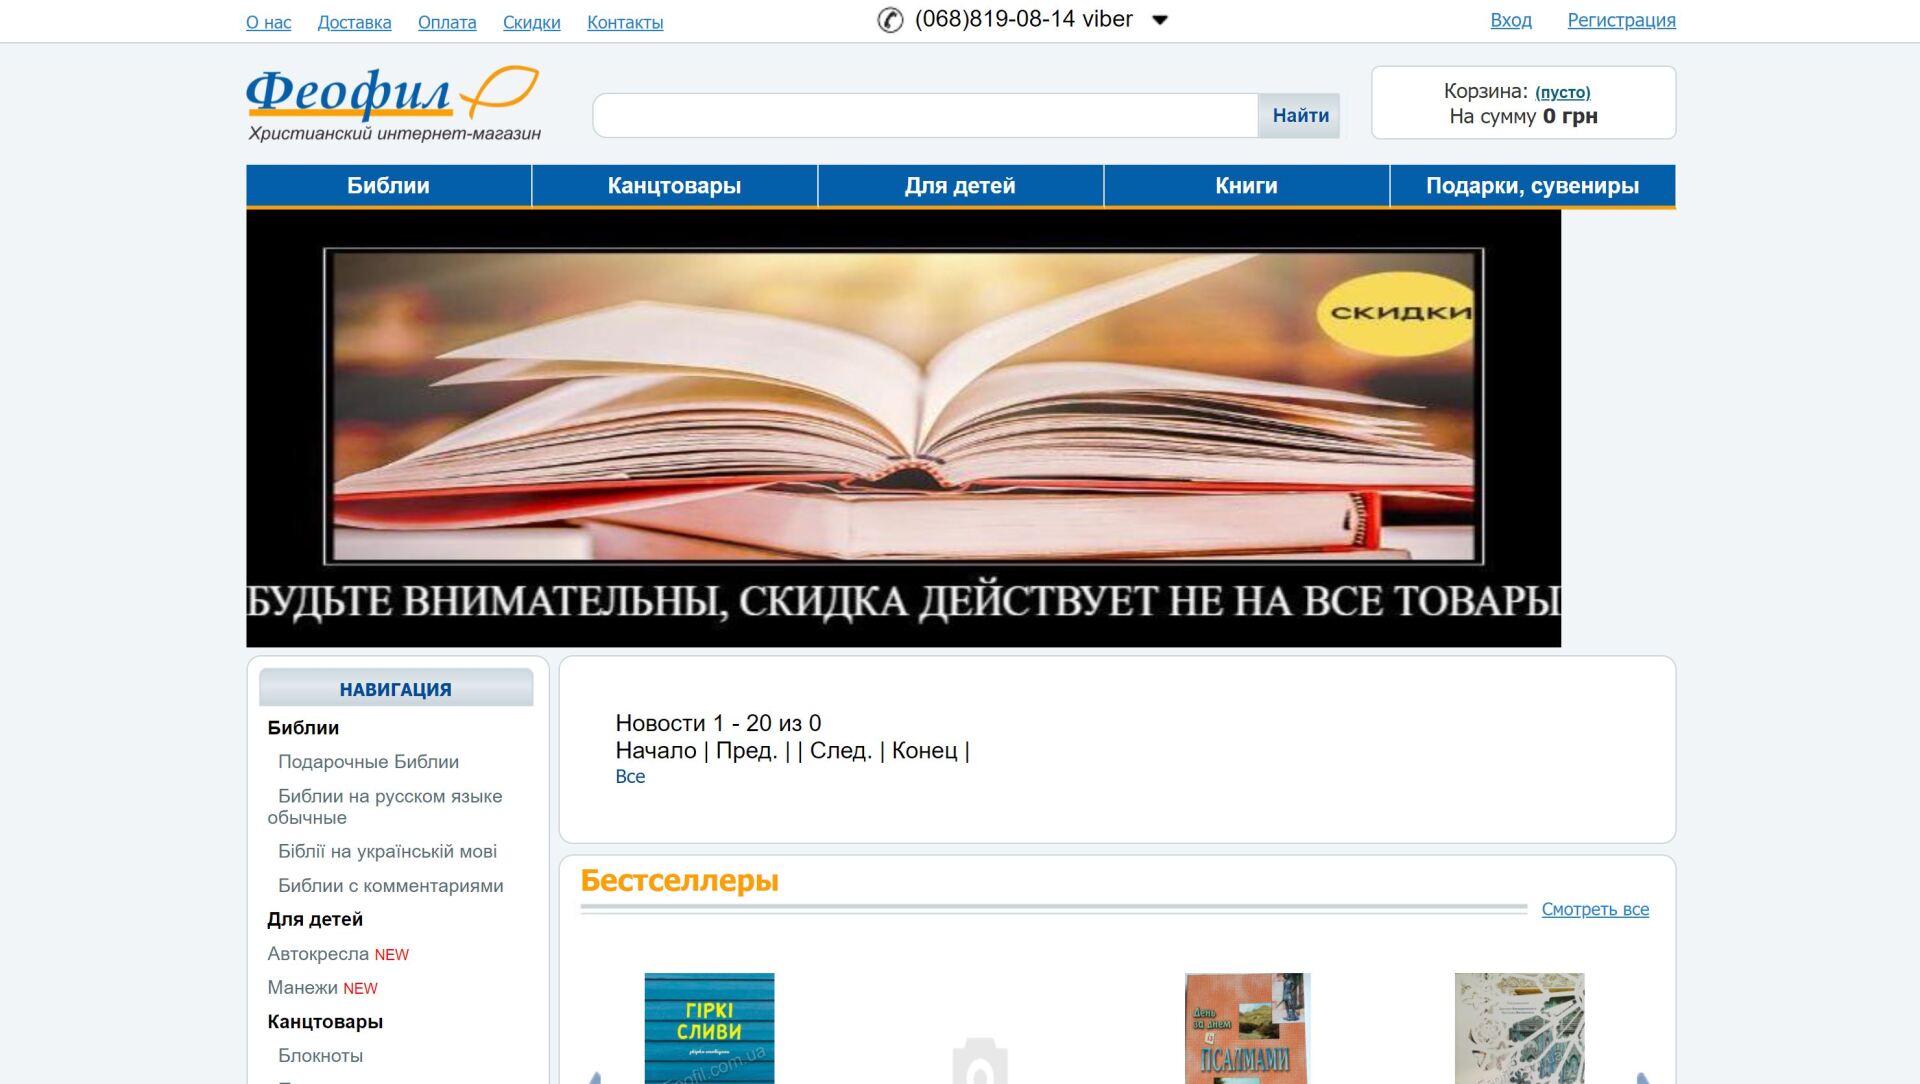
Task: Open Манежи NEW category
Action: pyautogui.click(x=322, y=988)
